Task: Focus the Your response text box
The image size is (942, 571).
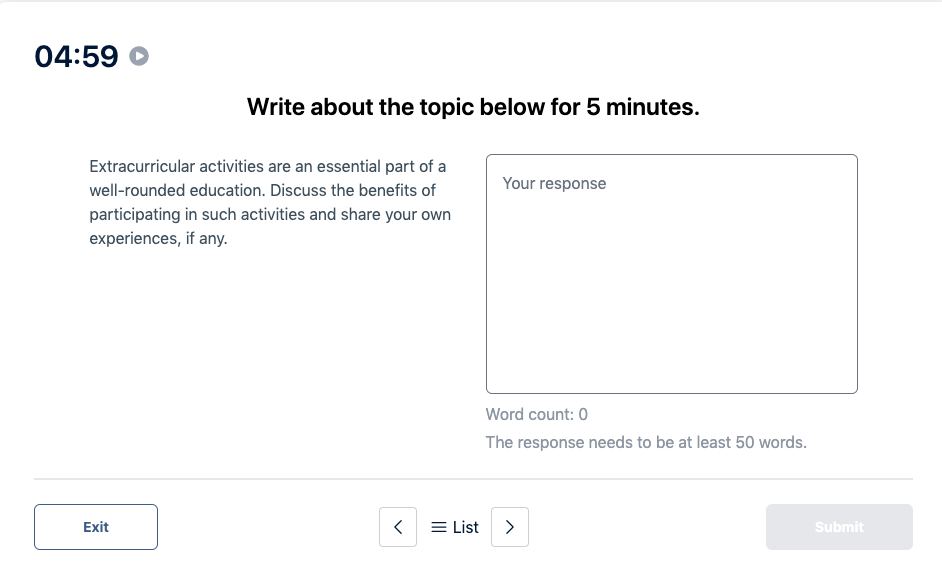Action: pos(672,274)
